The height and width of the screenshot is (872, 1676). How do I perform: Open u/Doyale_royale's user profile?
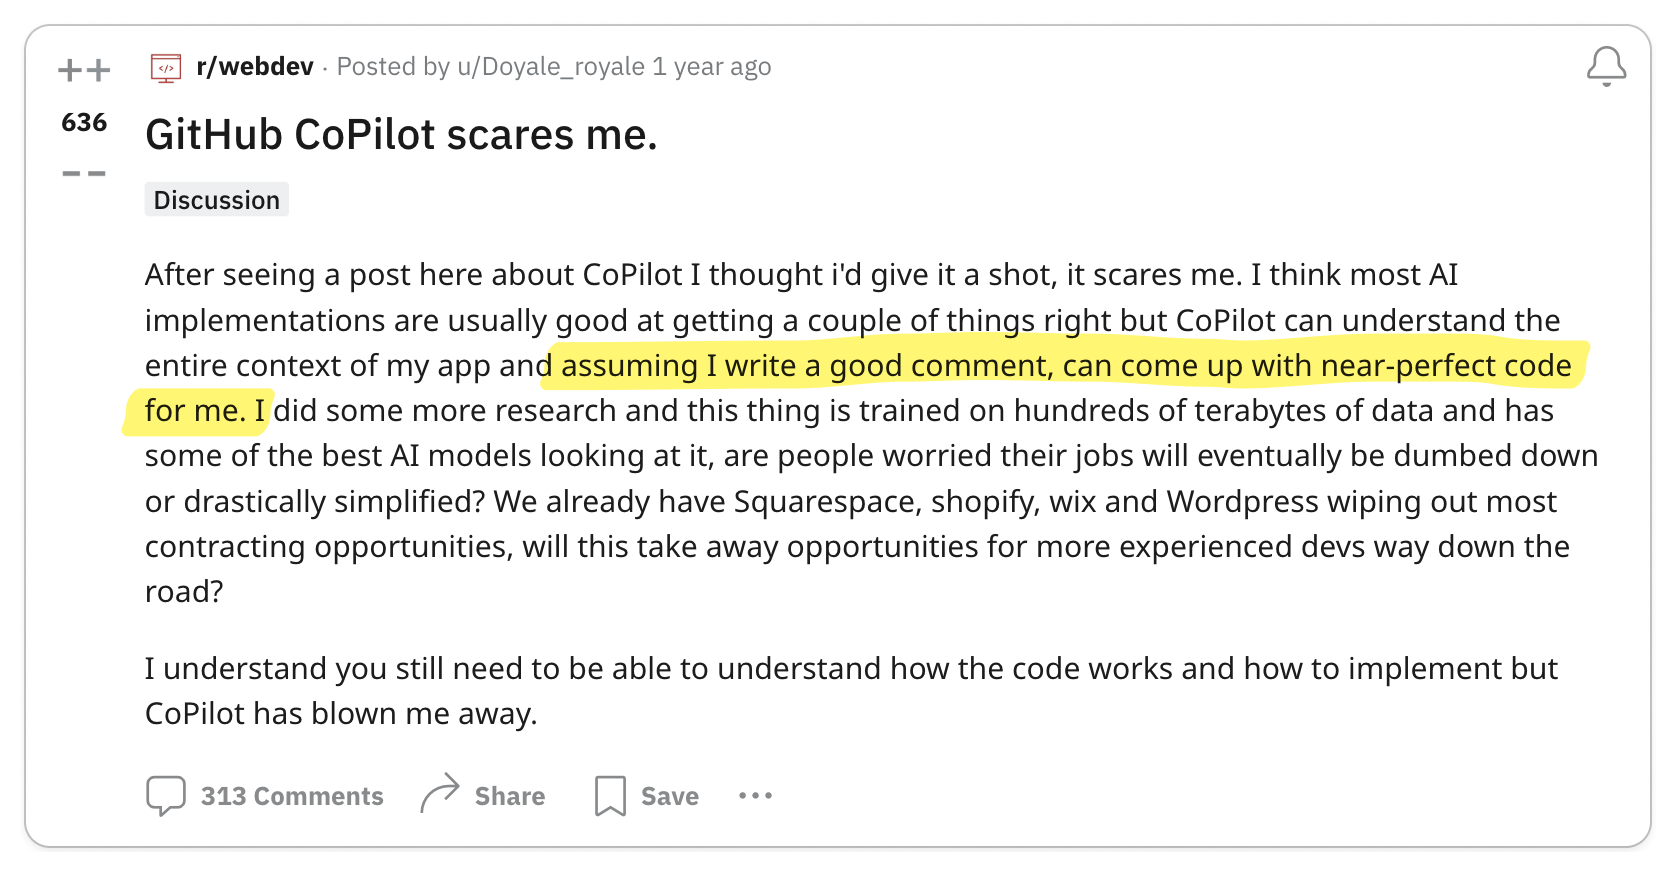click(551, 67)
